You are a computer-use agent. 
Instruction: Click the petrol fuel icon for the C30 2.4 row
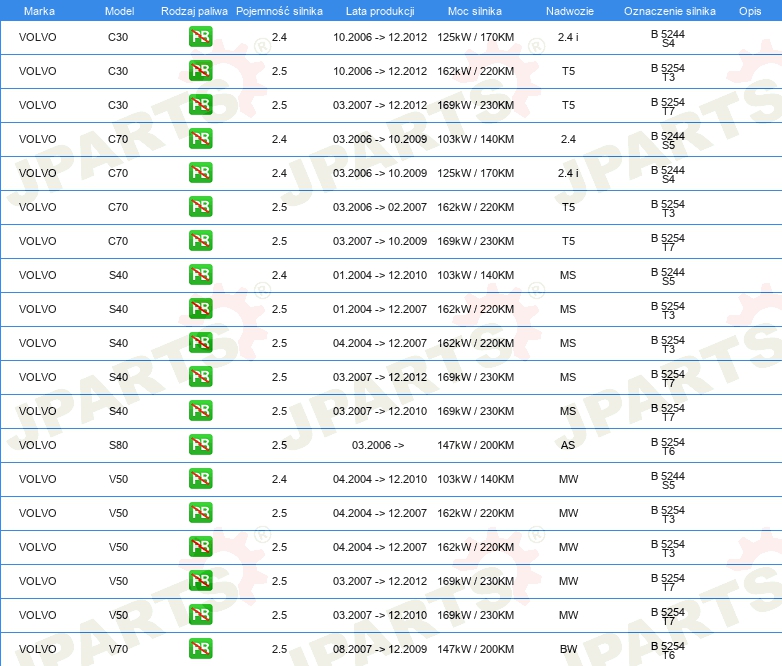(x=200, y=37)
